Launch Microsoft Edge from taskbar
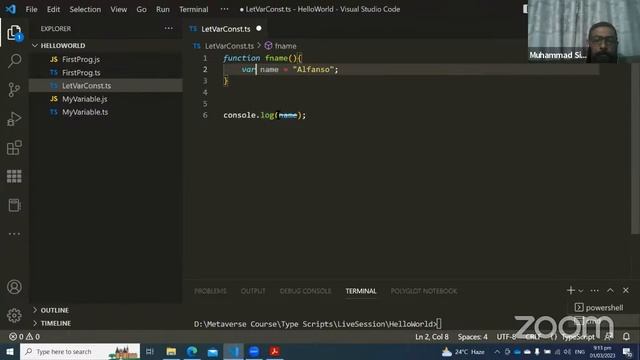This screenshot has width=640, height=360. (192, 351)
